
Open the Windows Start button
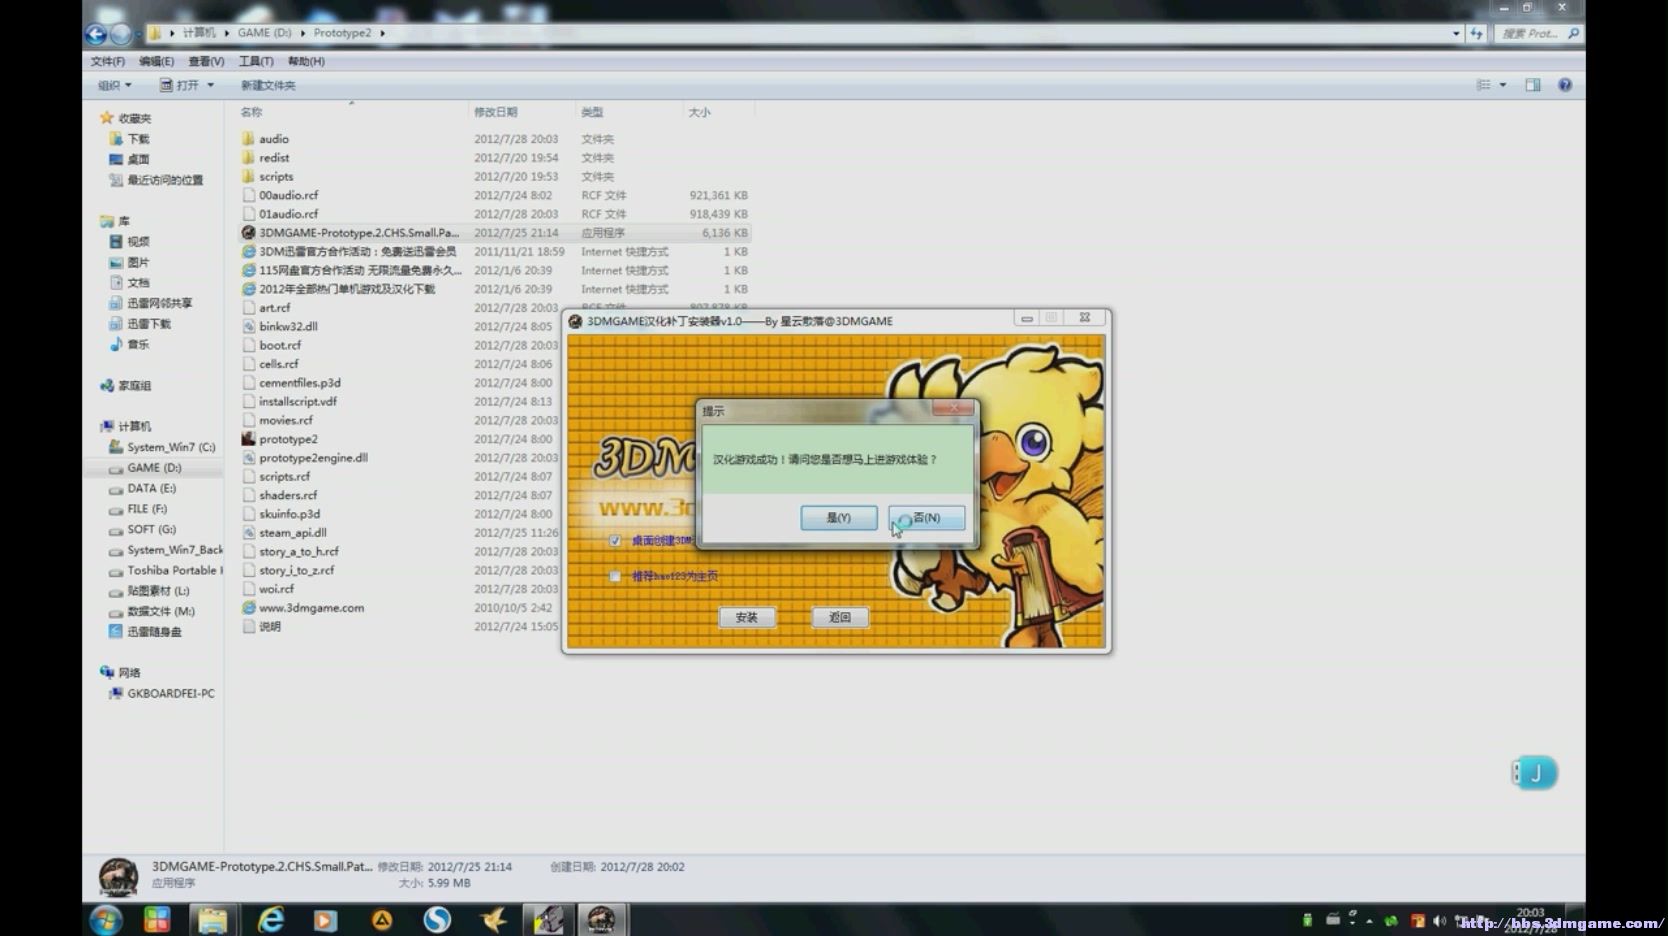[x=105, y=920]
